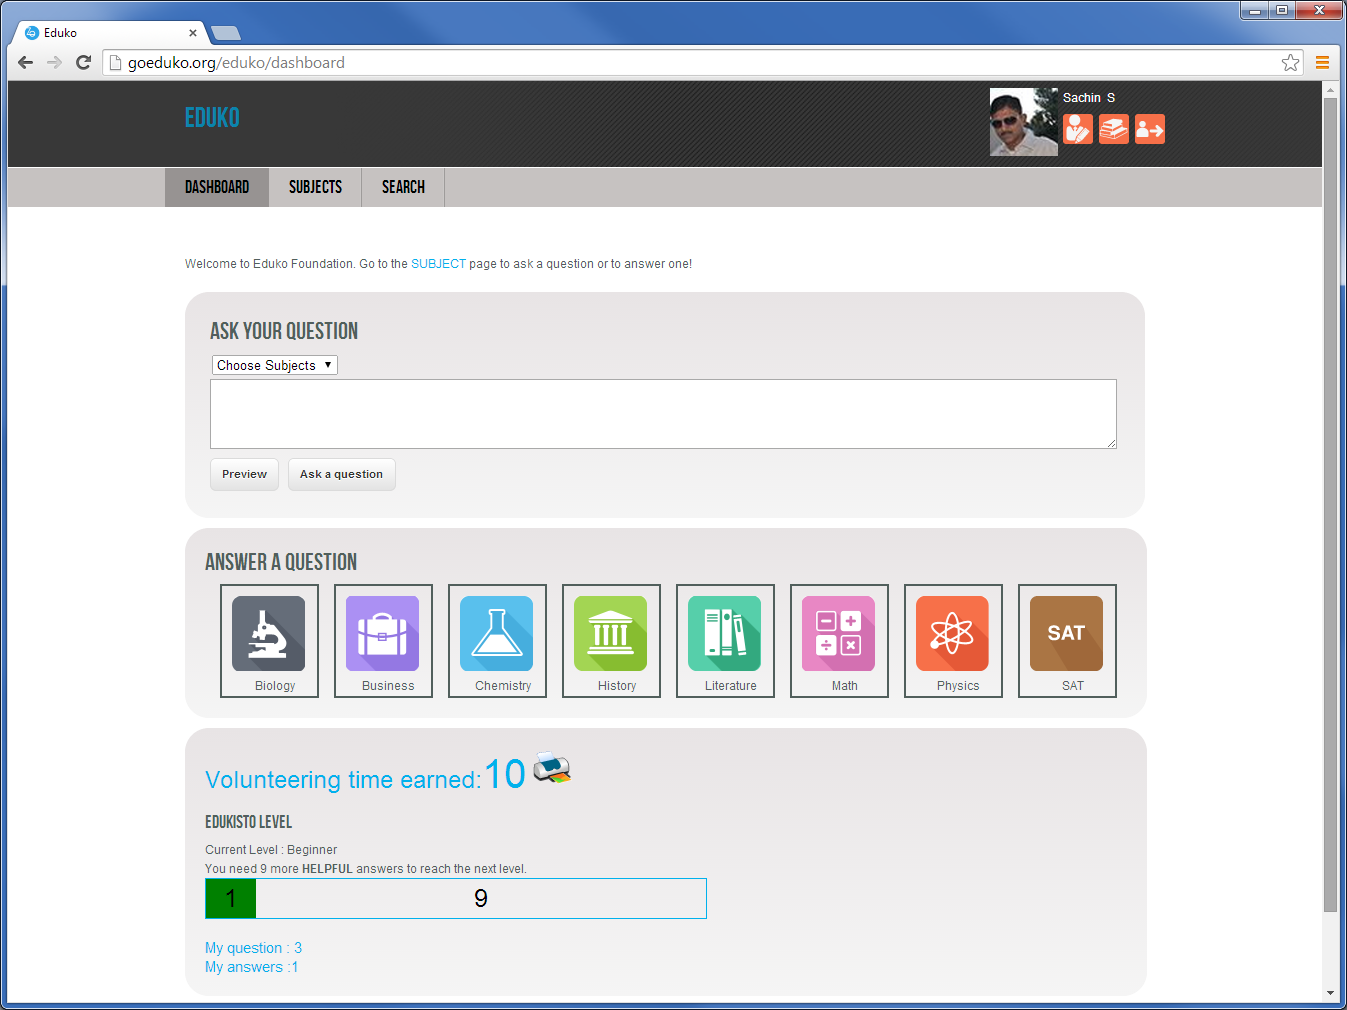Click the green section of level progress bar

231,898
